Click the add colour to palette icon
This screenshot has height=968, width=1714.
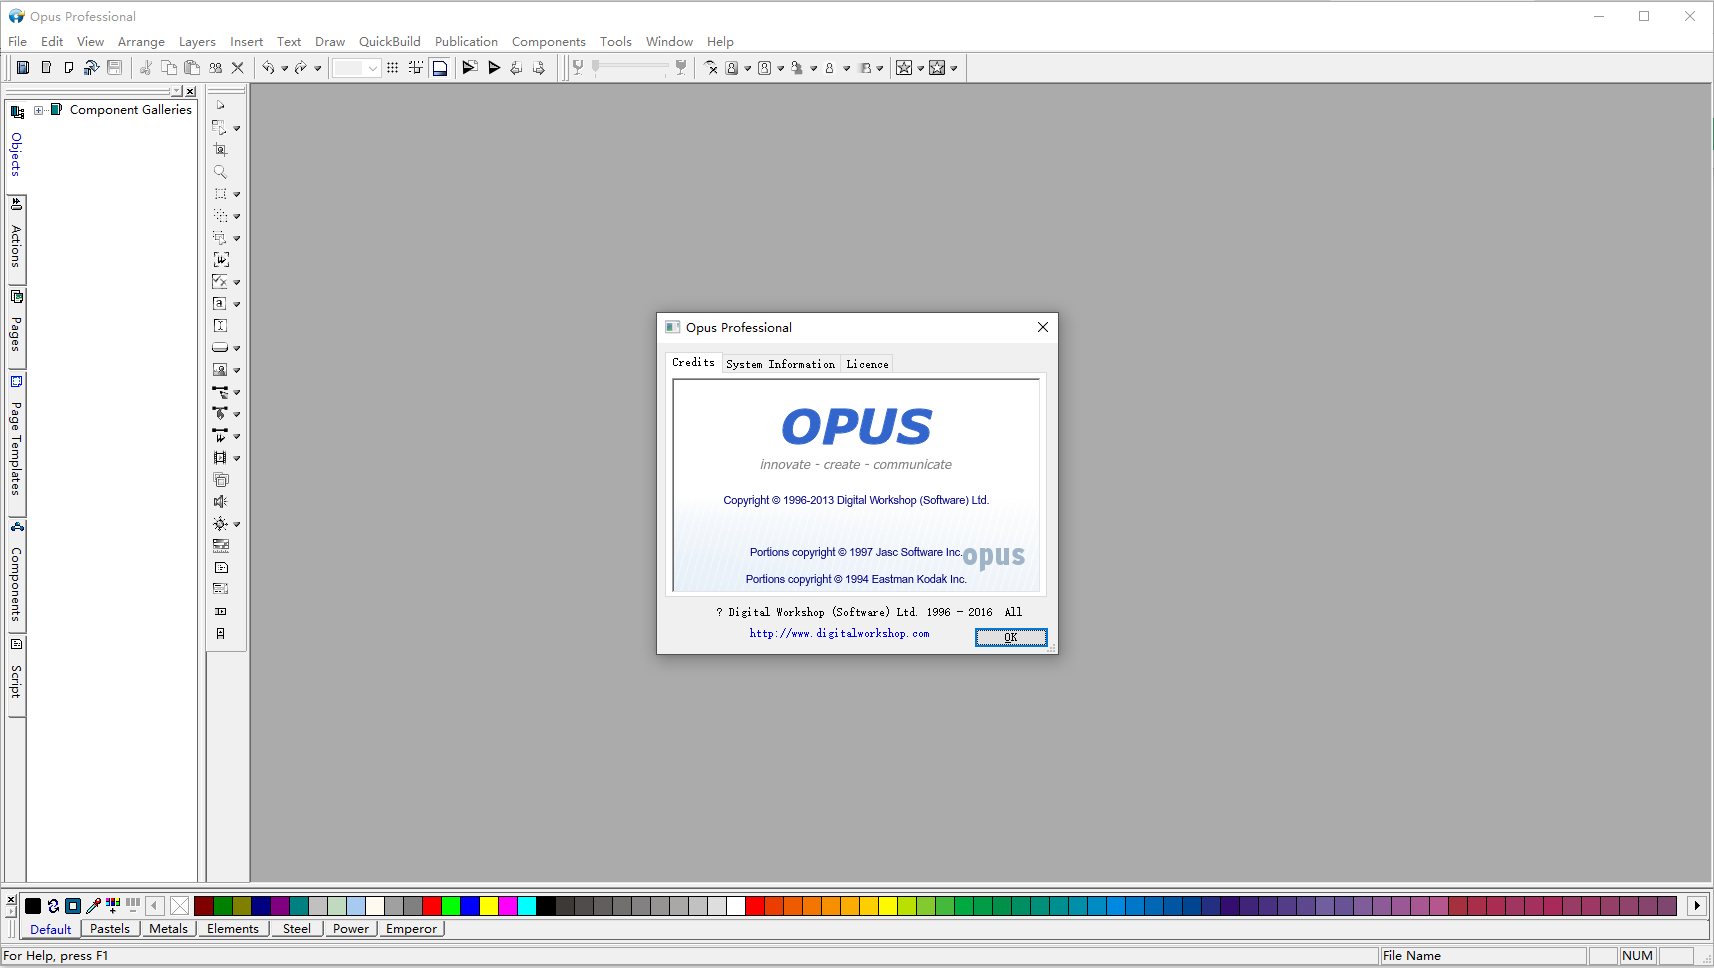(x=113, y=906)
